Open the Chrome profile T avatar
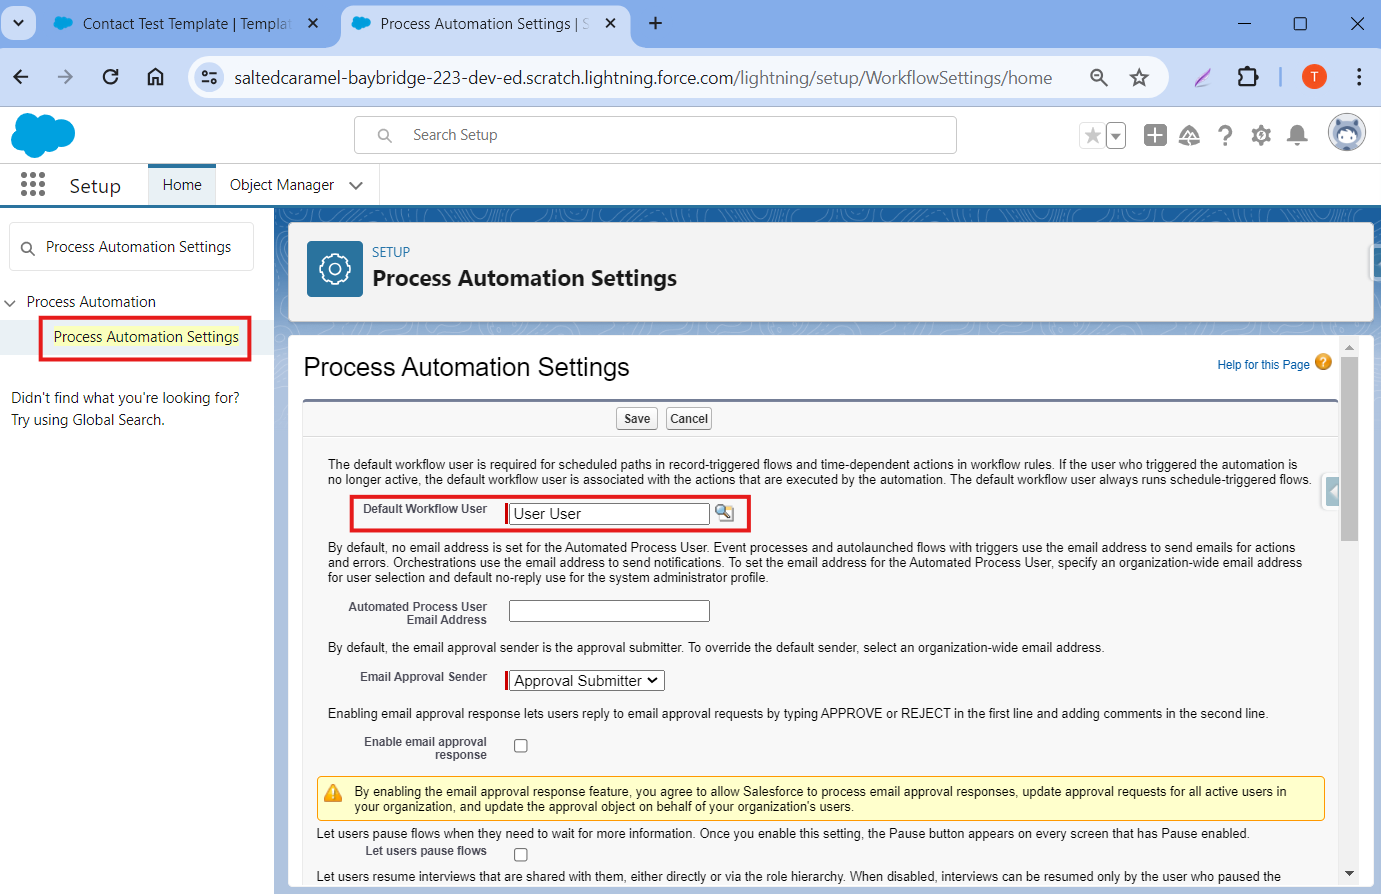The height and width of the screenshot is (894, 1381). point(1314,77)
